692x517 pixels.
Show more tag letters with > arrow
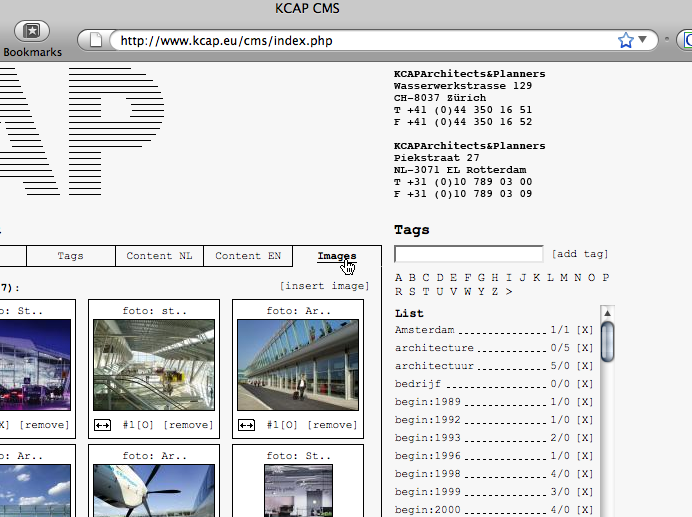pyautogui.click(x=508, y=292)
